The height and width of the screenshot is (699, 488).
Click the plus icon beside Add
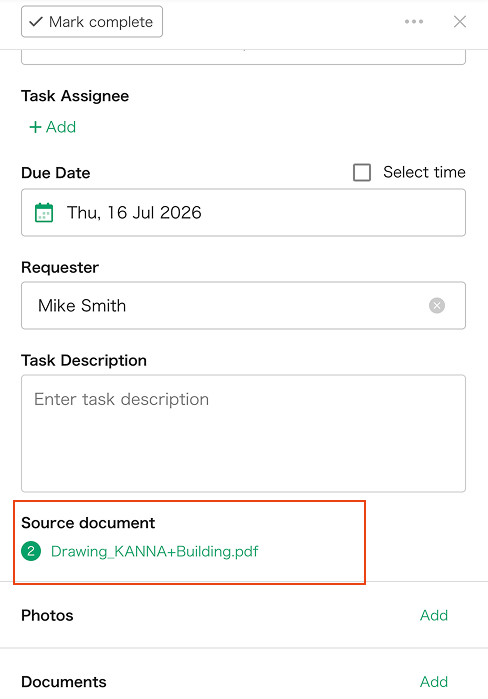[x=35, y=127]
